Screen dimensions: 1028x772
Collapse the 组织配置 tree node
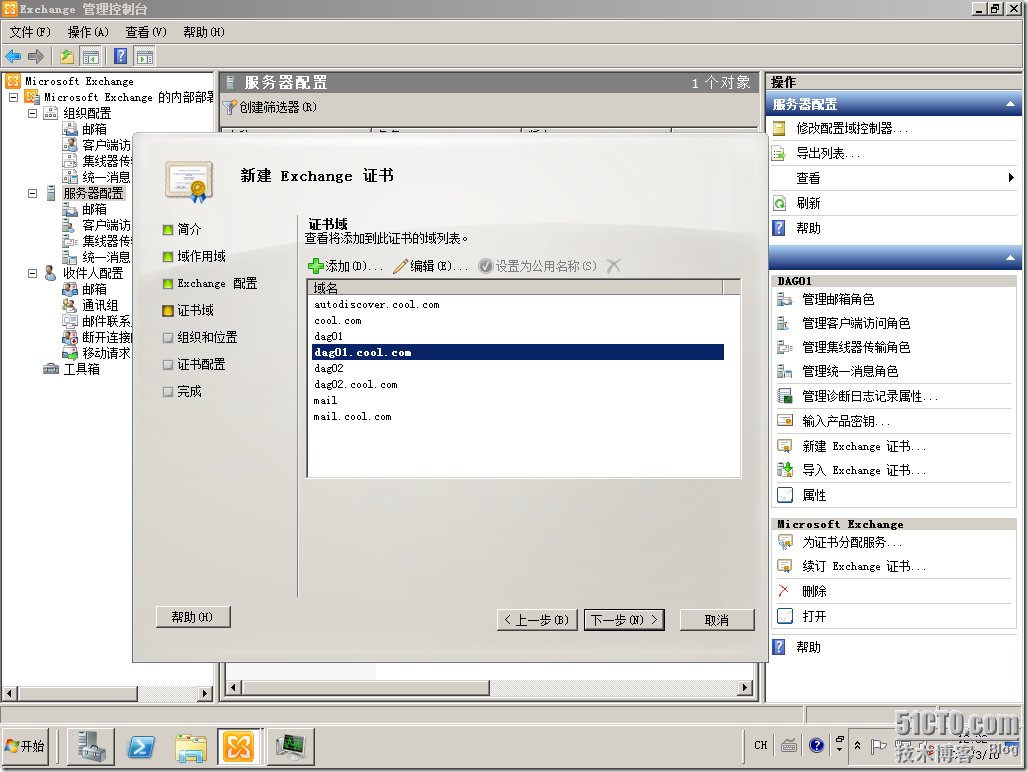tap(32, 113)
